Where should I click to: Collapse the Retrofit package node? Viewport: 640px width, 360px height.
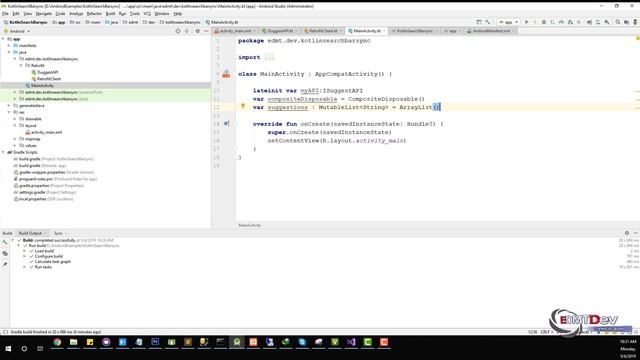pos(21,65)
